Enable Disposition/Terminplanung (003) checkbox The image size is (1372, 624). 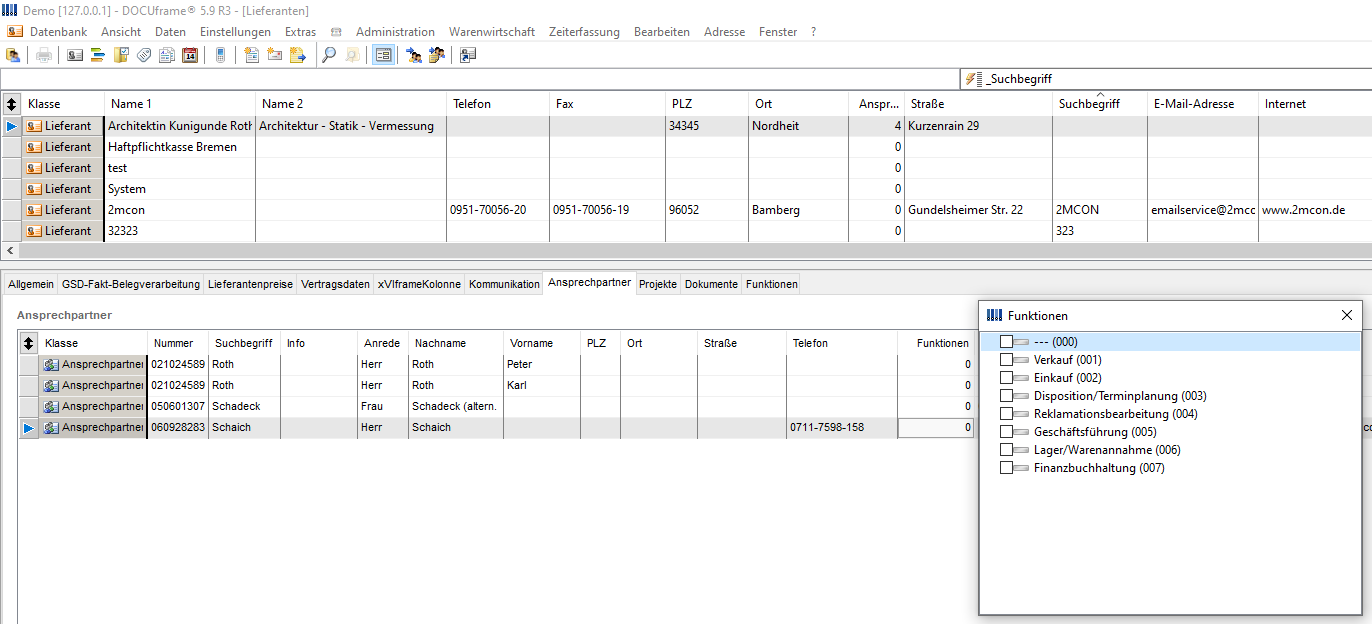(x=1007, y=396)
